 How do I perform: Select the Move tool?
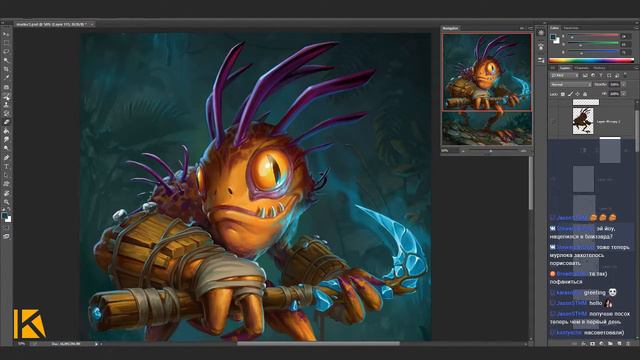click(6, 34)
